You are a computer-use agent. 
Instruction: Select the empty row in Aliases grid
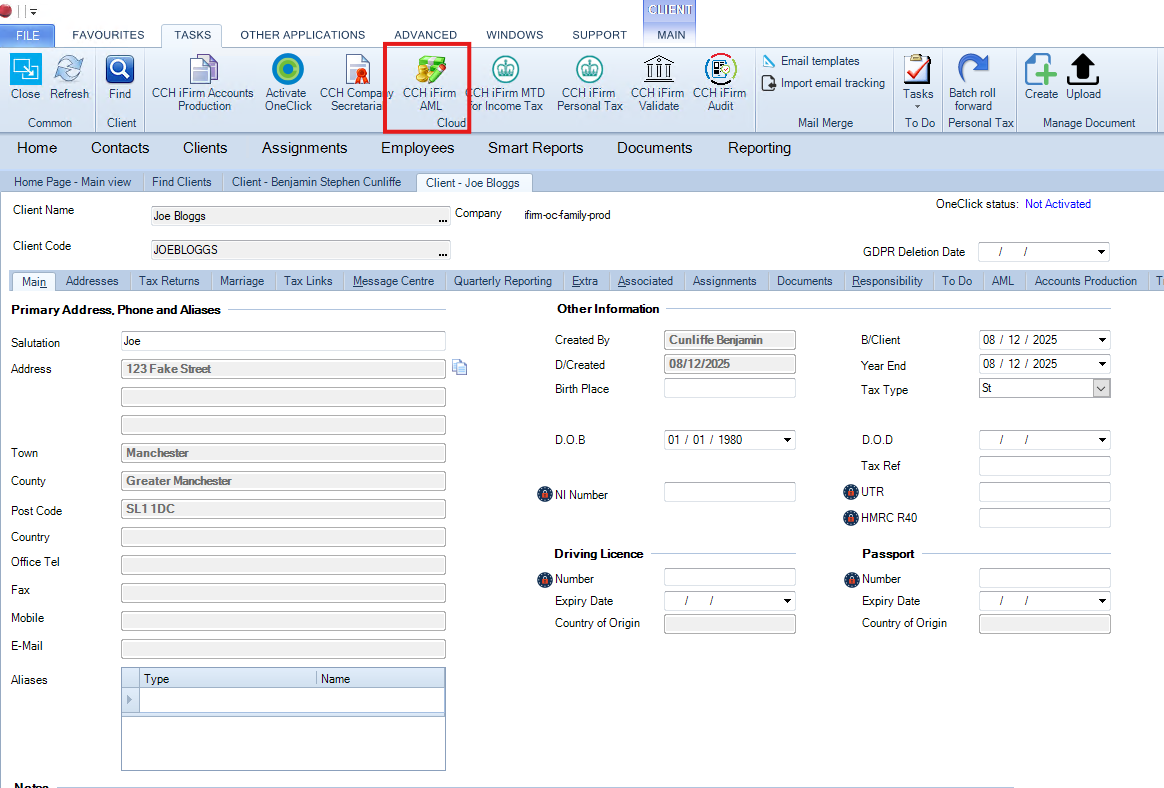pos(284,700)
